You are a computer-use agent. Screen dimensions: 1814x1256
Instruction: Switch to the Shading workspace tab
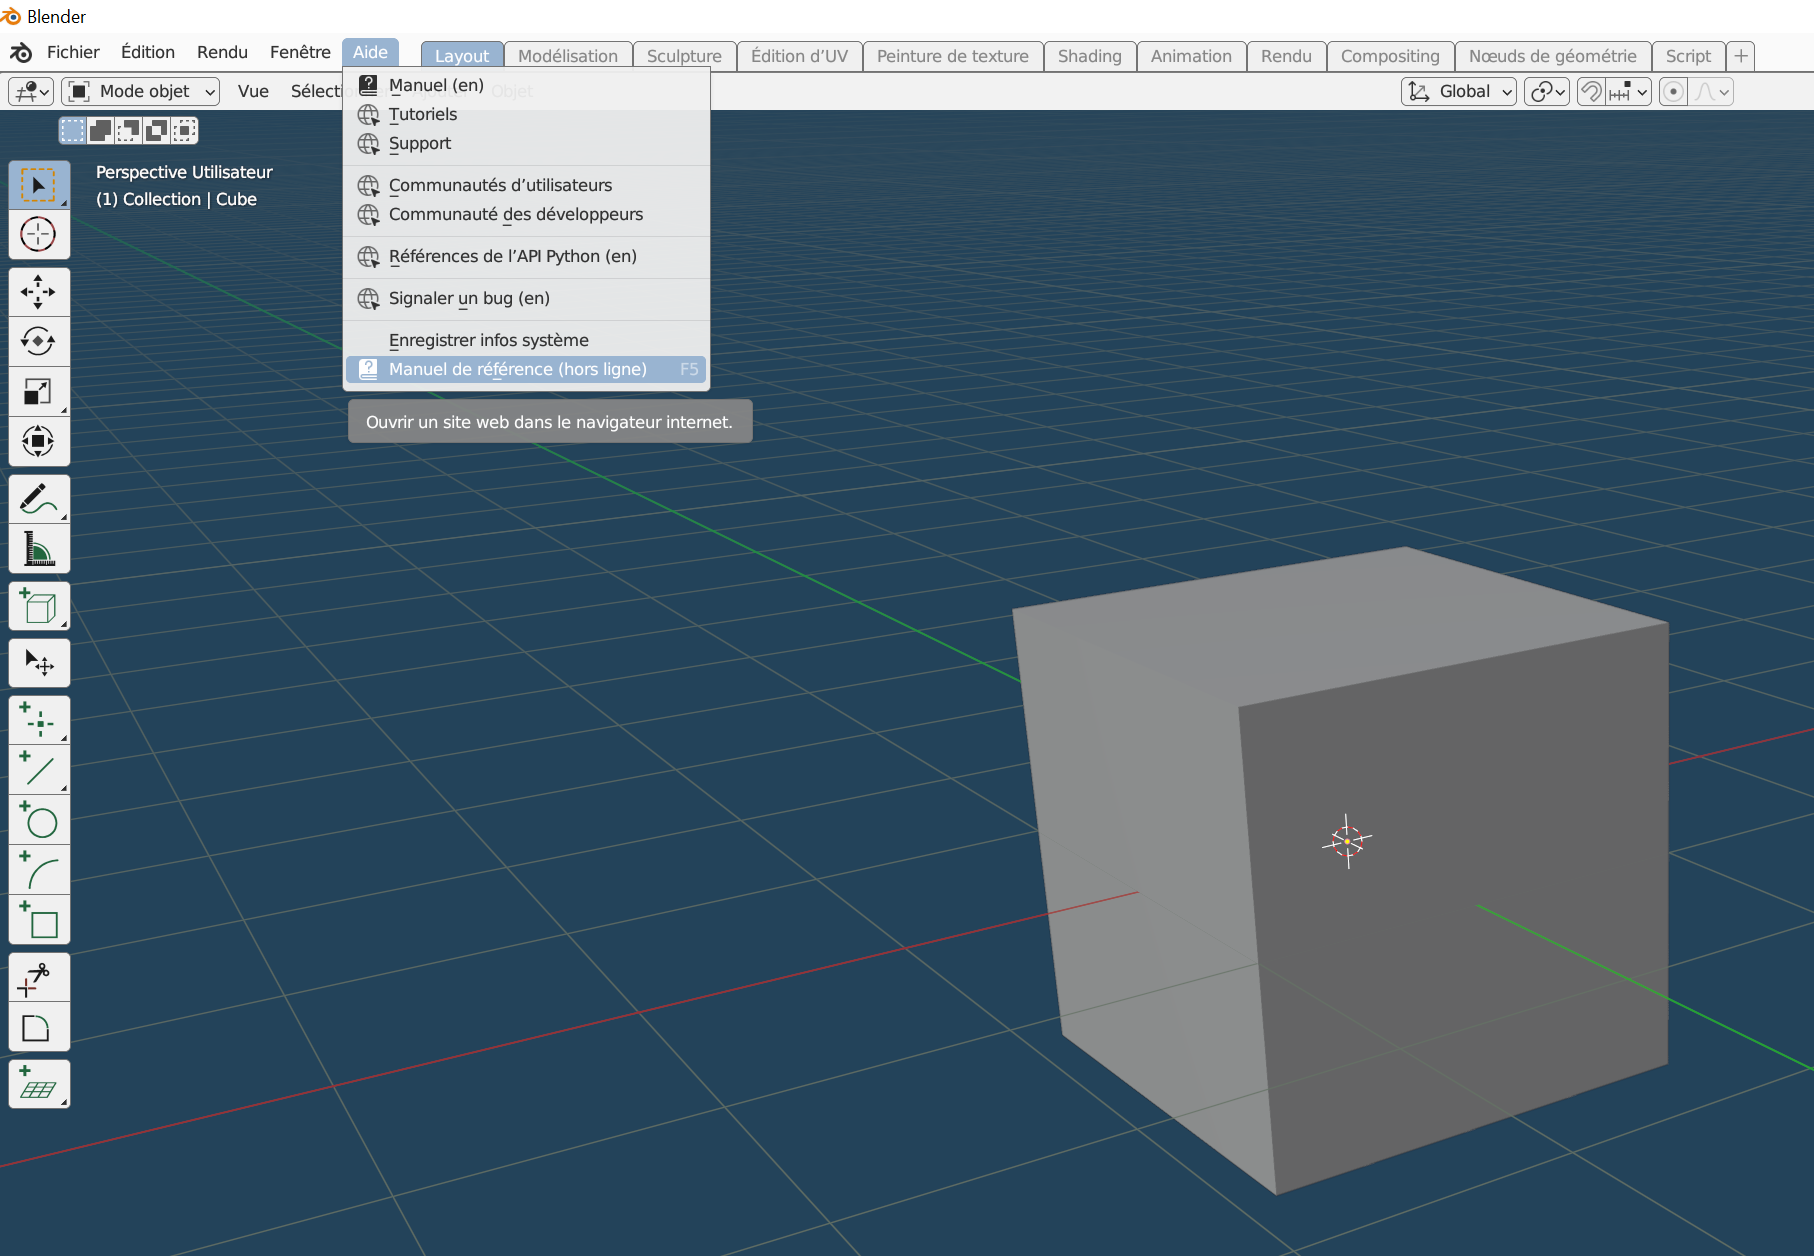tap(1090, 56)
